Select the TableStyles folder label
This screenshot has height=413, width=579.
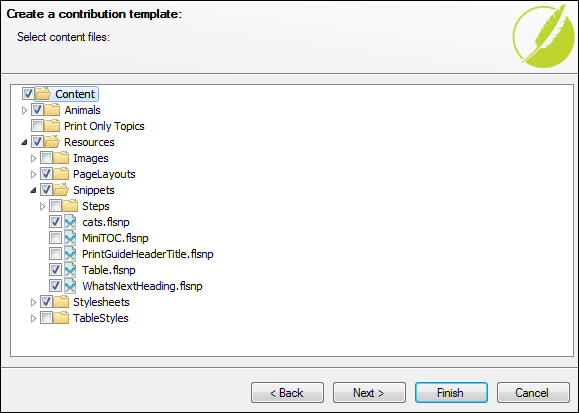(x=100, y=318)
